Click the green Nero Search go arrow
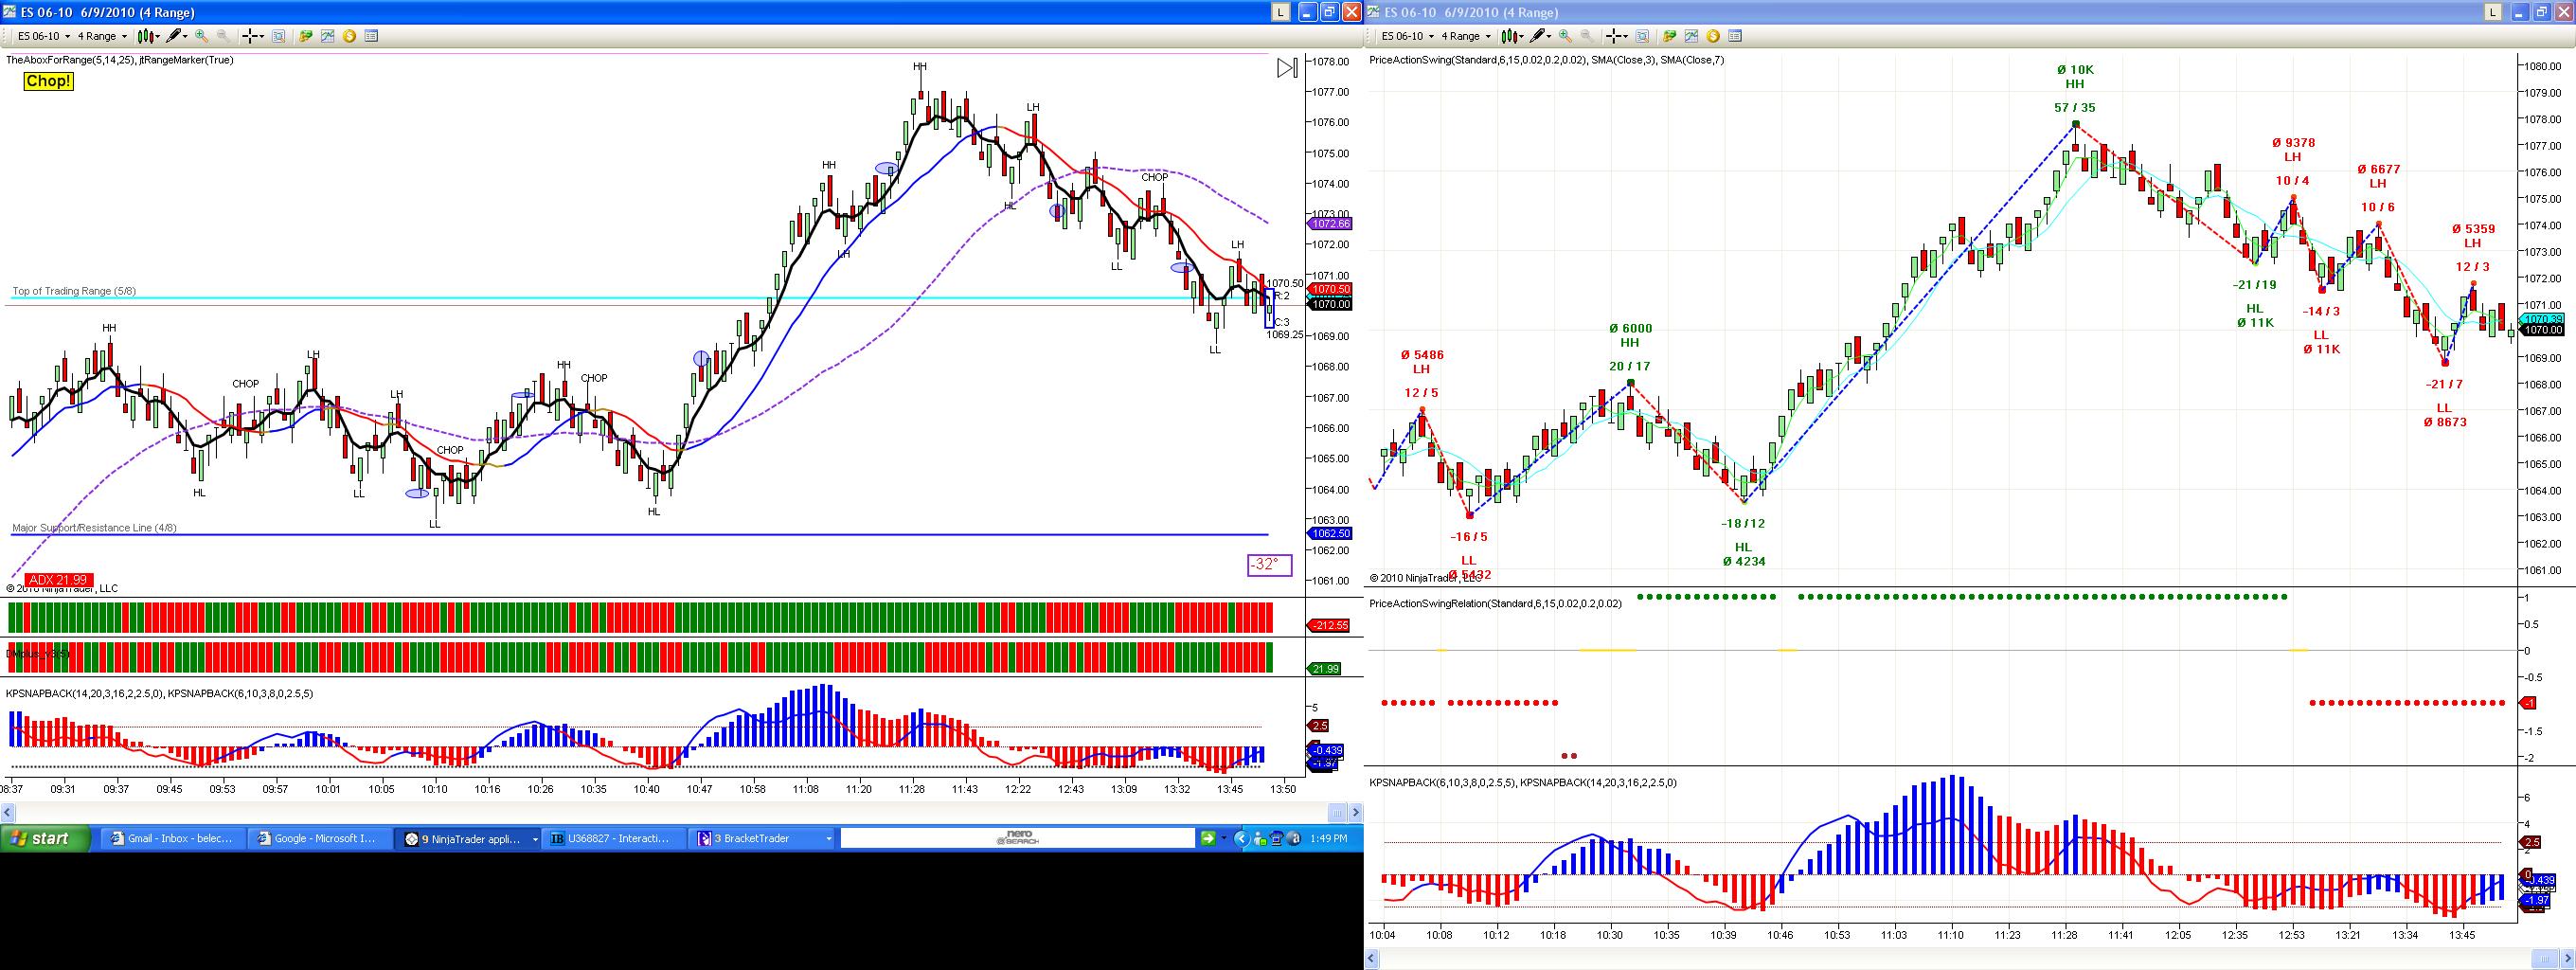 tap(1208, 839)
